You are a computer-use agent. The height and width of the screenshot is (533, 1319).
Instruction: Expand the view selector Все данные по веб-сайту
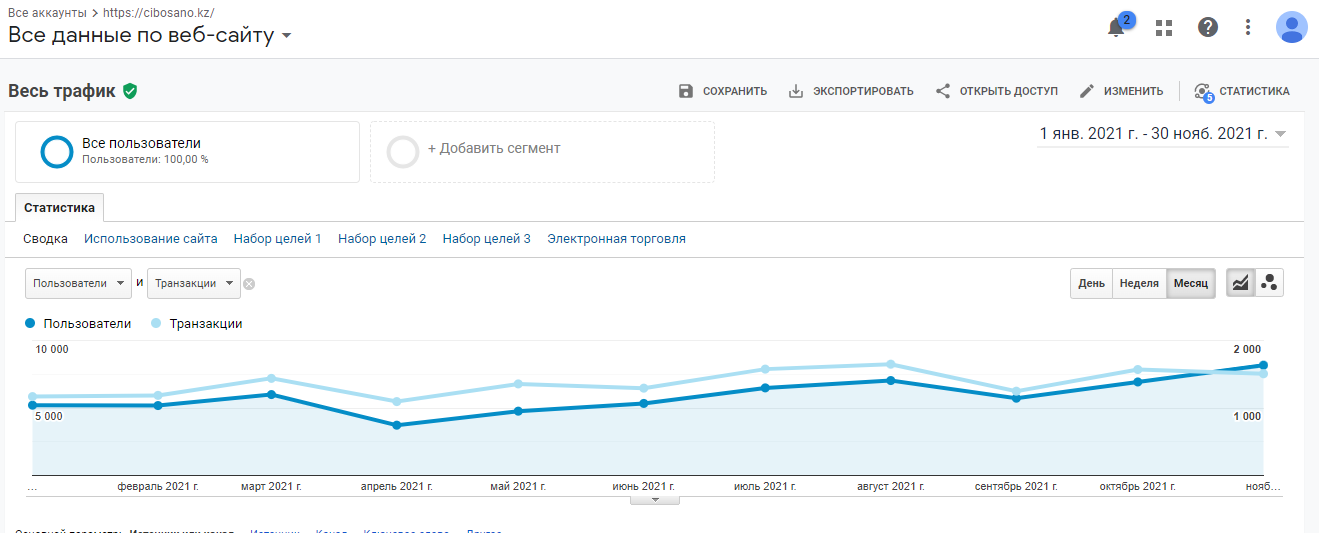click(x=150, y=36)
